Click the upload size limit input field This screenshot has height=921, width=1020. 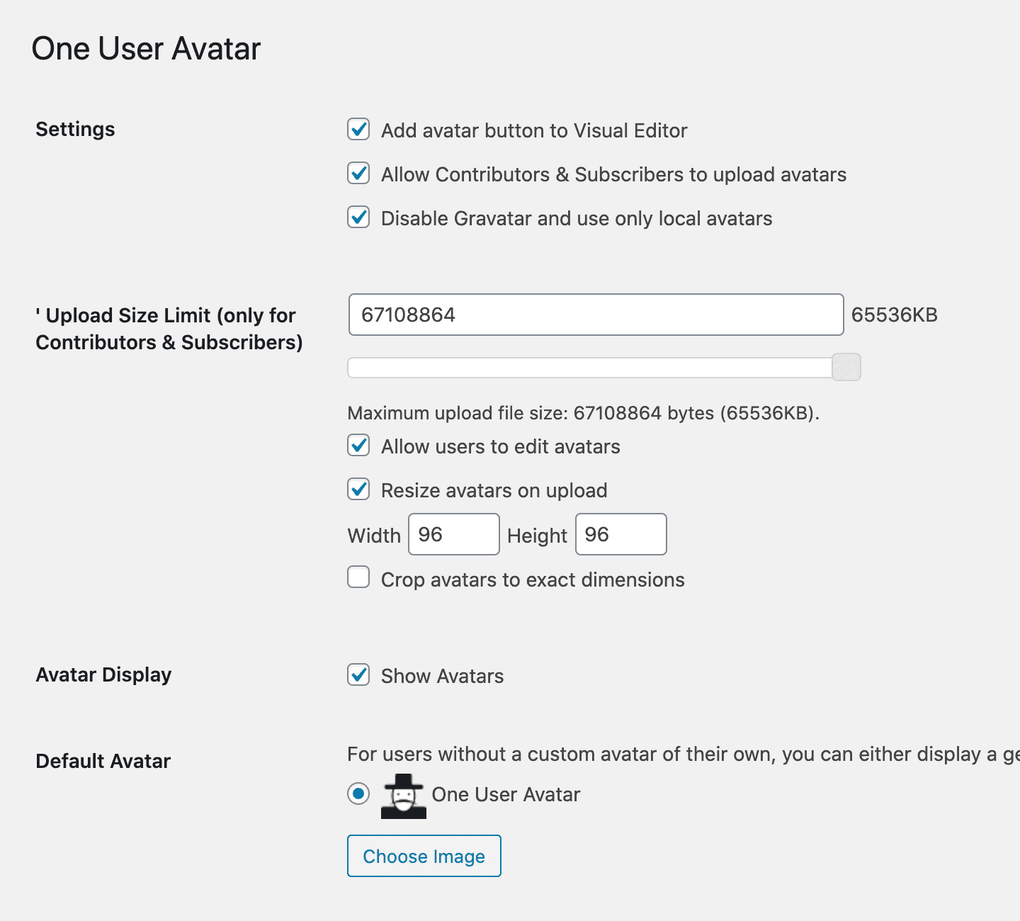596,315
